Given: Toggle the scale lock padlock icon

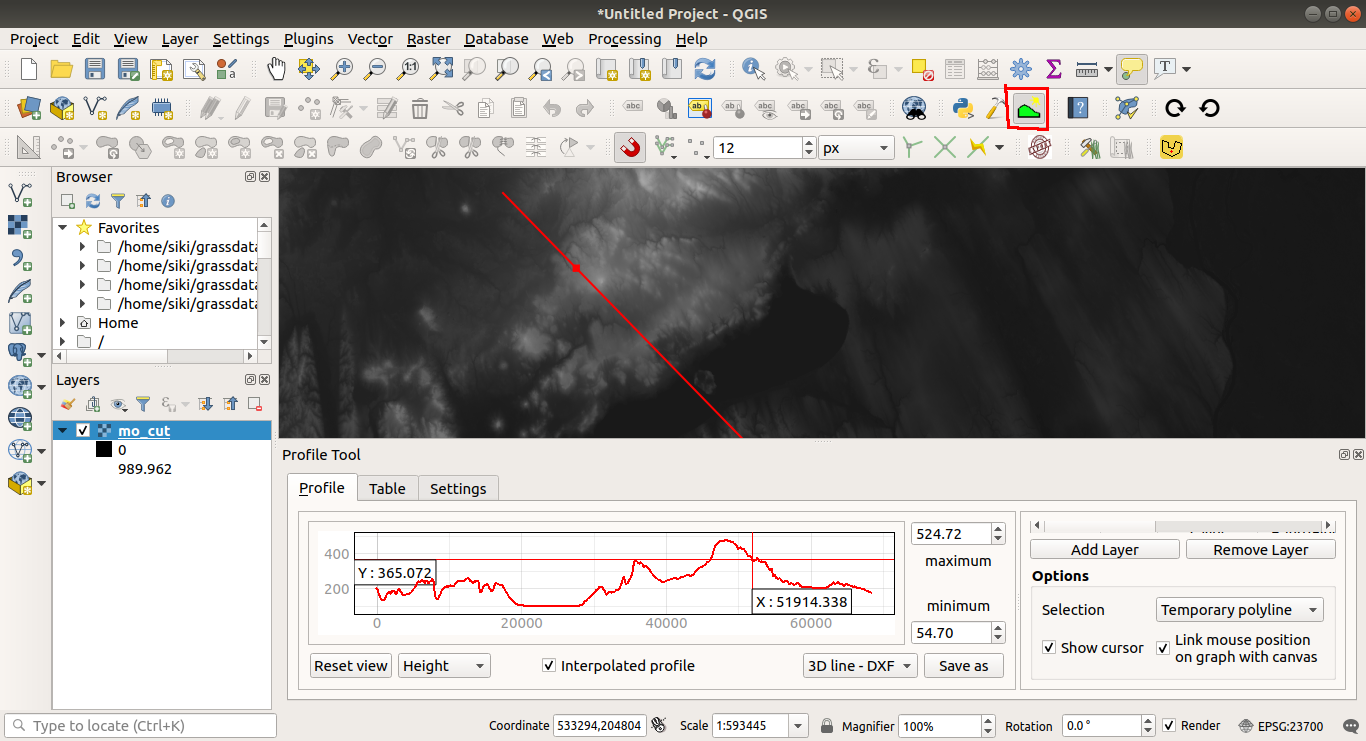Looking at the screenshot, I should tap(827, 726).
